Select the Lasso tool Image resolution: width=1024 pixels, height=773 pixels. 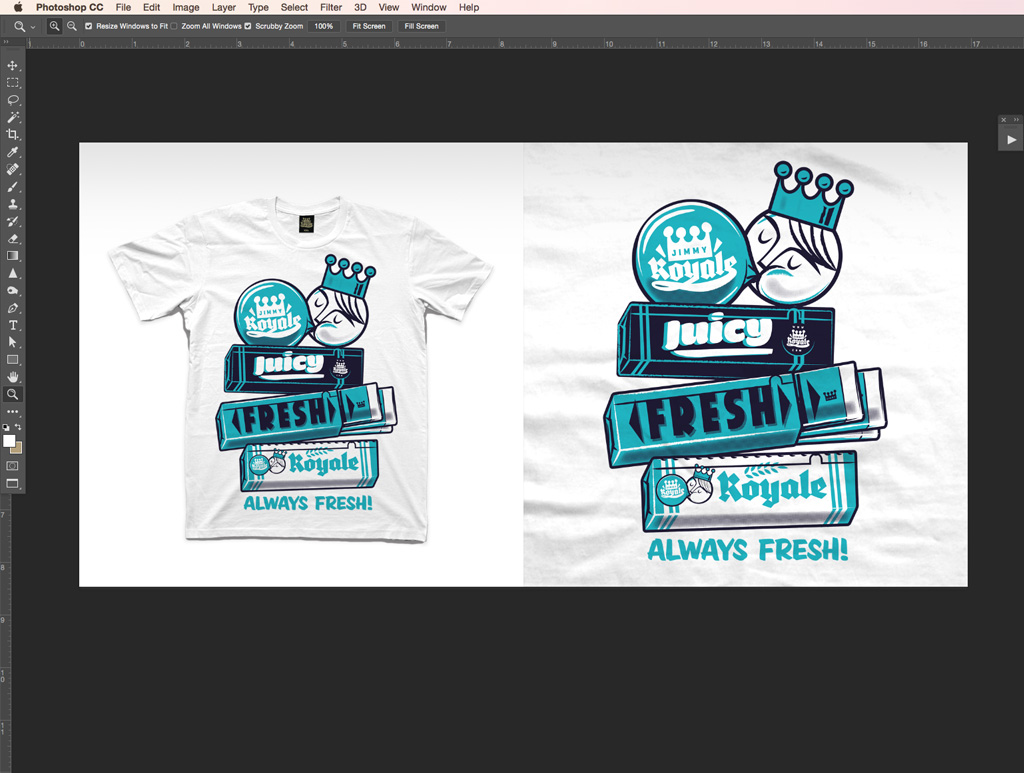click(13, 100)
